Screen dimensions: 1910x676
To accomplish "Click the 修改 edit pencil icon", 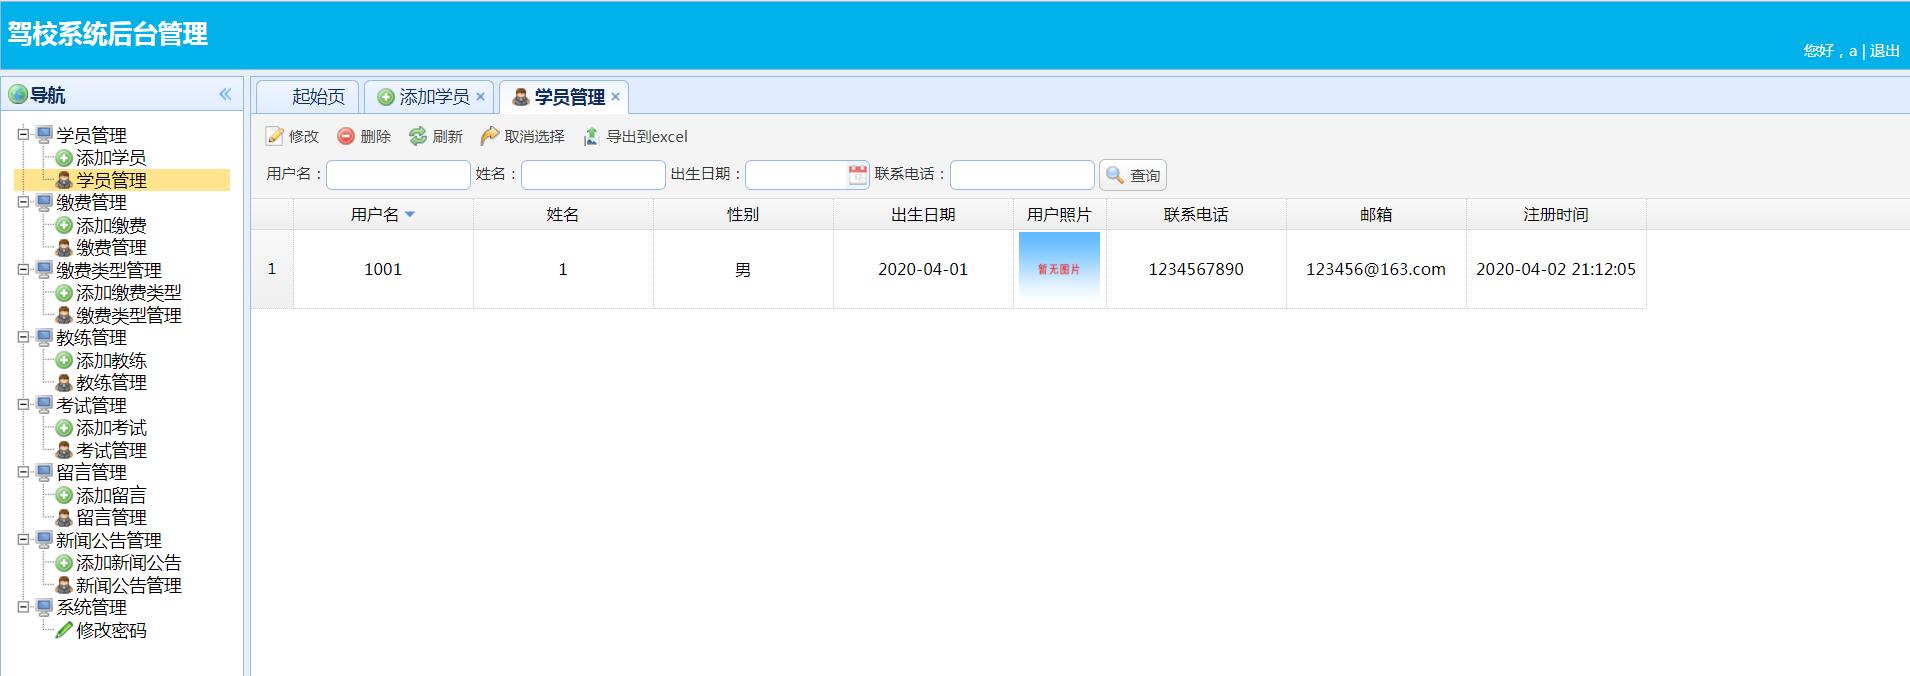I will pos(275,136).
